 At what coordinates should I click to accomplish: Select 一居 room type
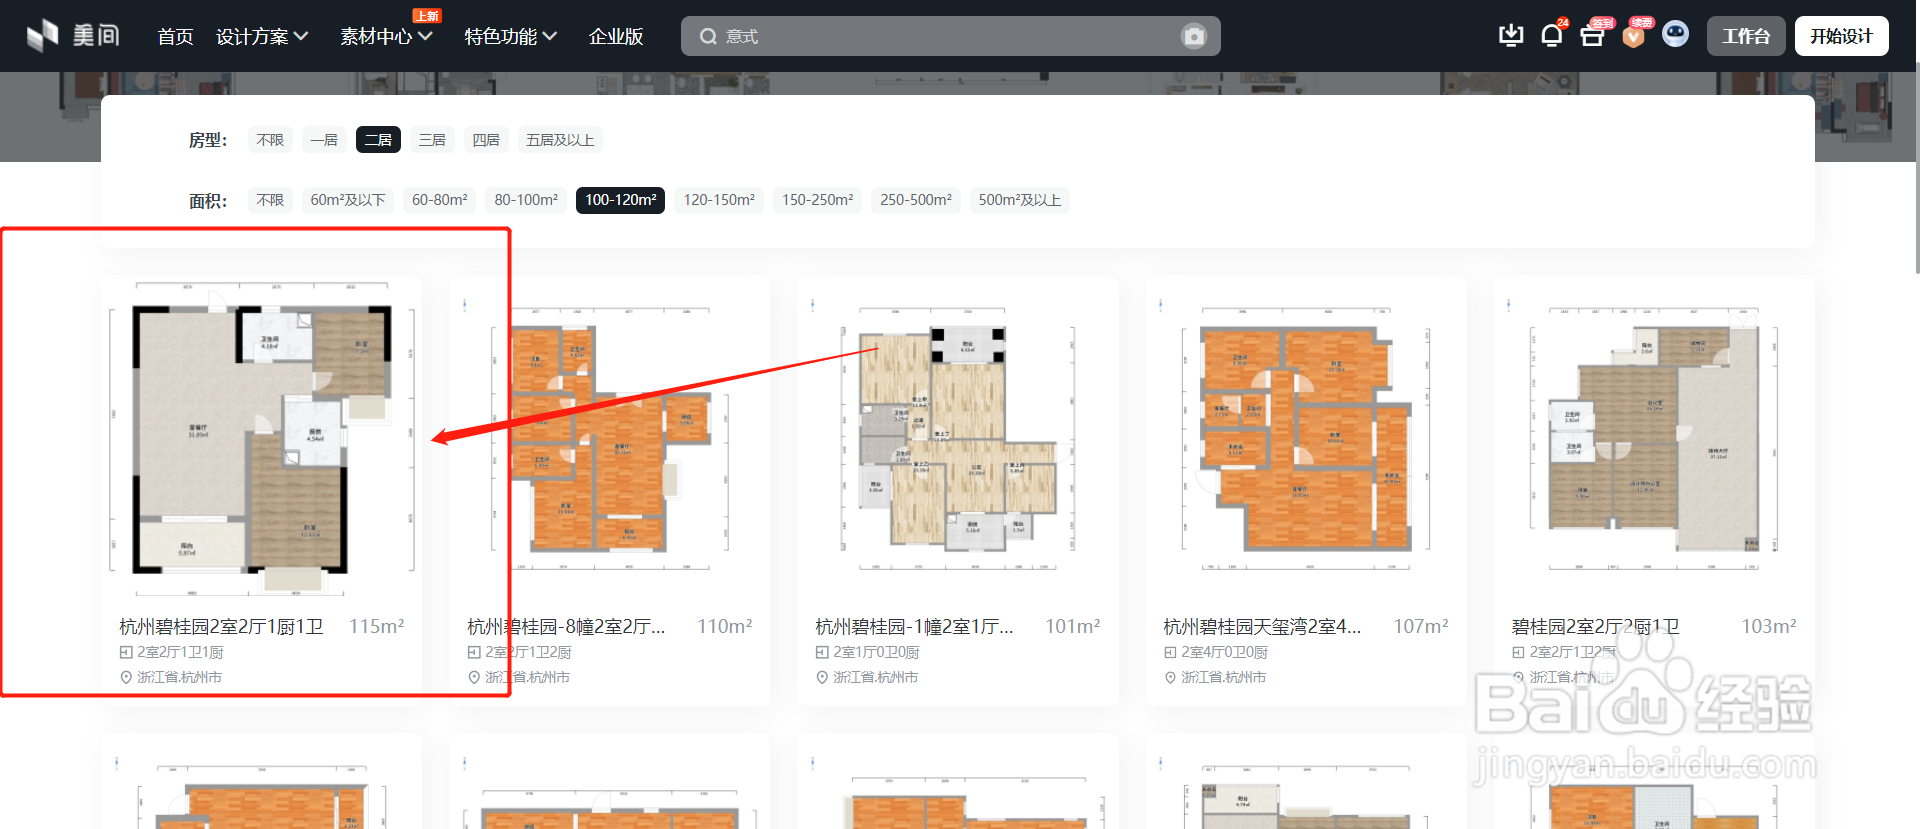pyautogui.click(x=324, y=140)
